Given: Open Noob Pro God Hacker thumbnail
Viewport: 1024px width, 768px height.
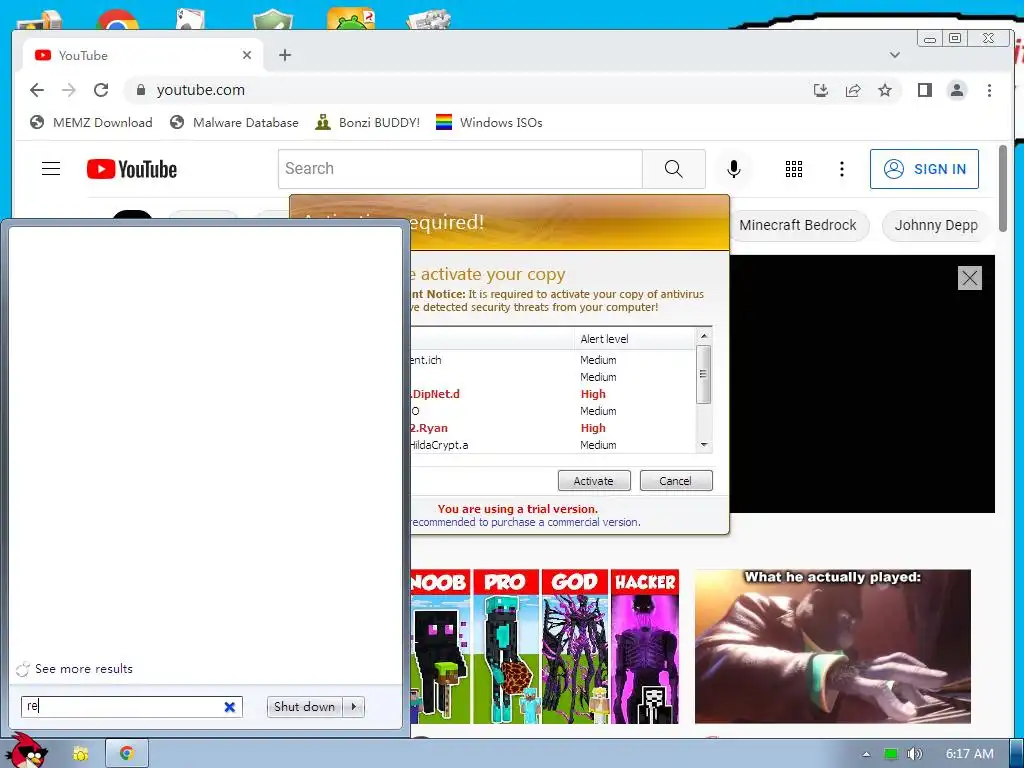Looking at the screenshot, I should 545,647.
